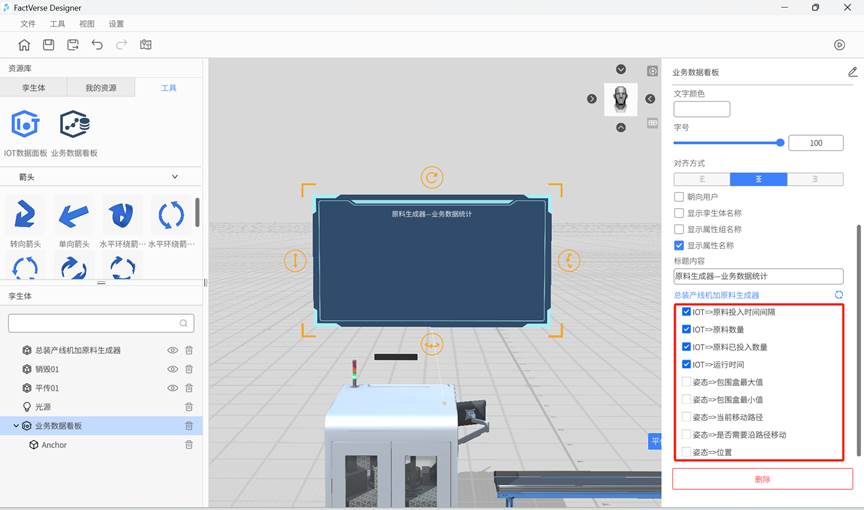This screenshot has width=864, height=510.
Task: Open the 文件 menu
Action: pyautogui.click(x=28, y=23)
